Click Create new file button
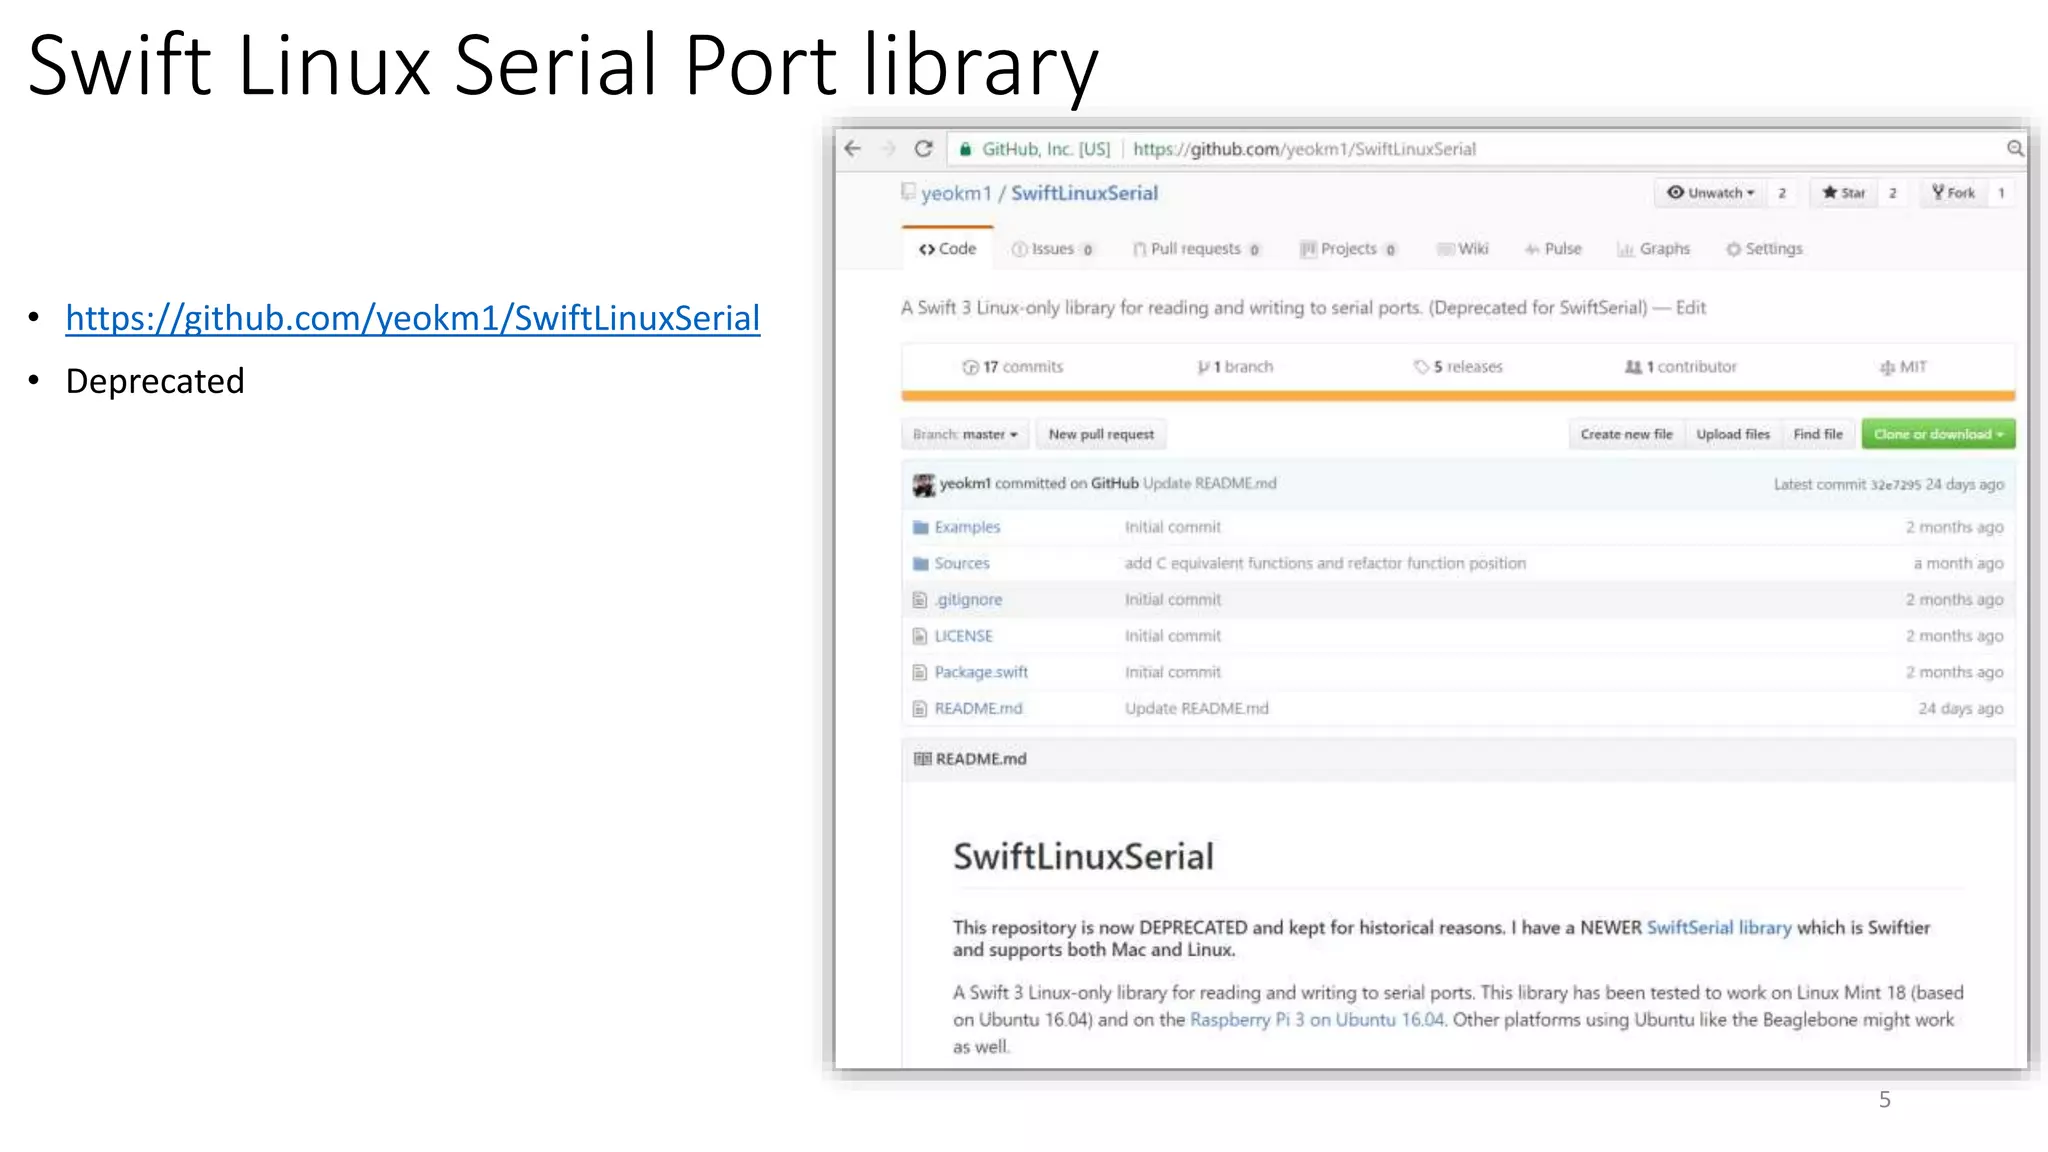 pos(1626,434)
